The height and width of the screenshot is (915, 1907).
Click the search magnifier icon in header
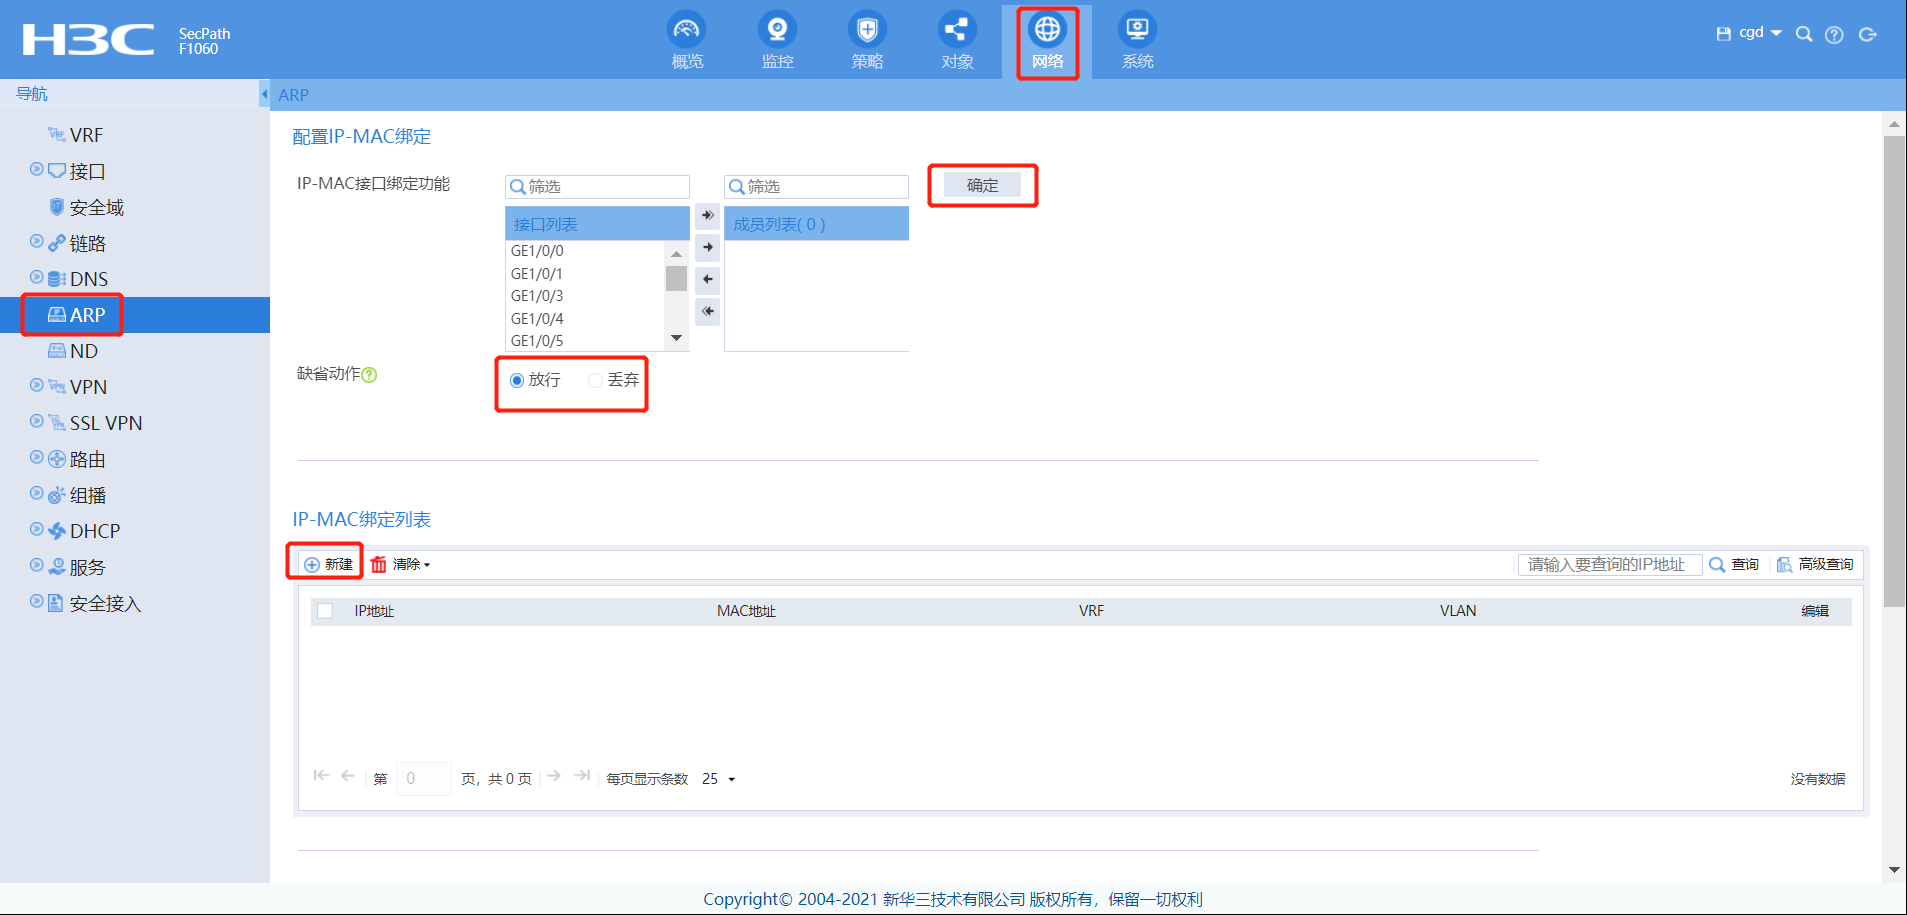point(1804,34)
